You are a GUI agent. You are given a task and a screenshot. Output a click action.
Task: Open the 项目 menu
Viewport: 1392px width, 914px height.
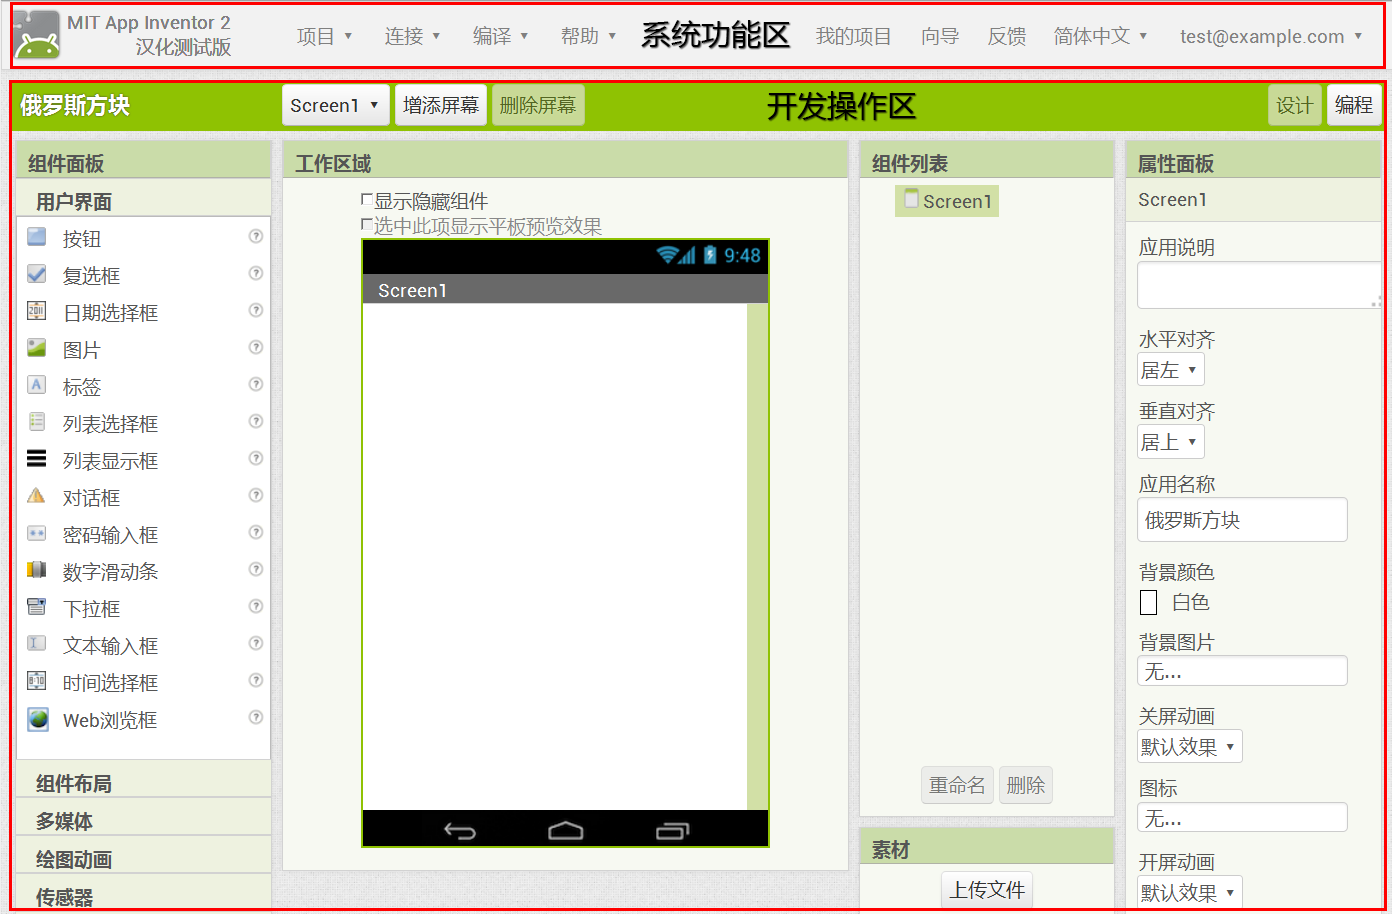tap(324, 36)
